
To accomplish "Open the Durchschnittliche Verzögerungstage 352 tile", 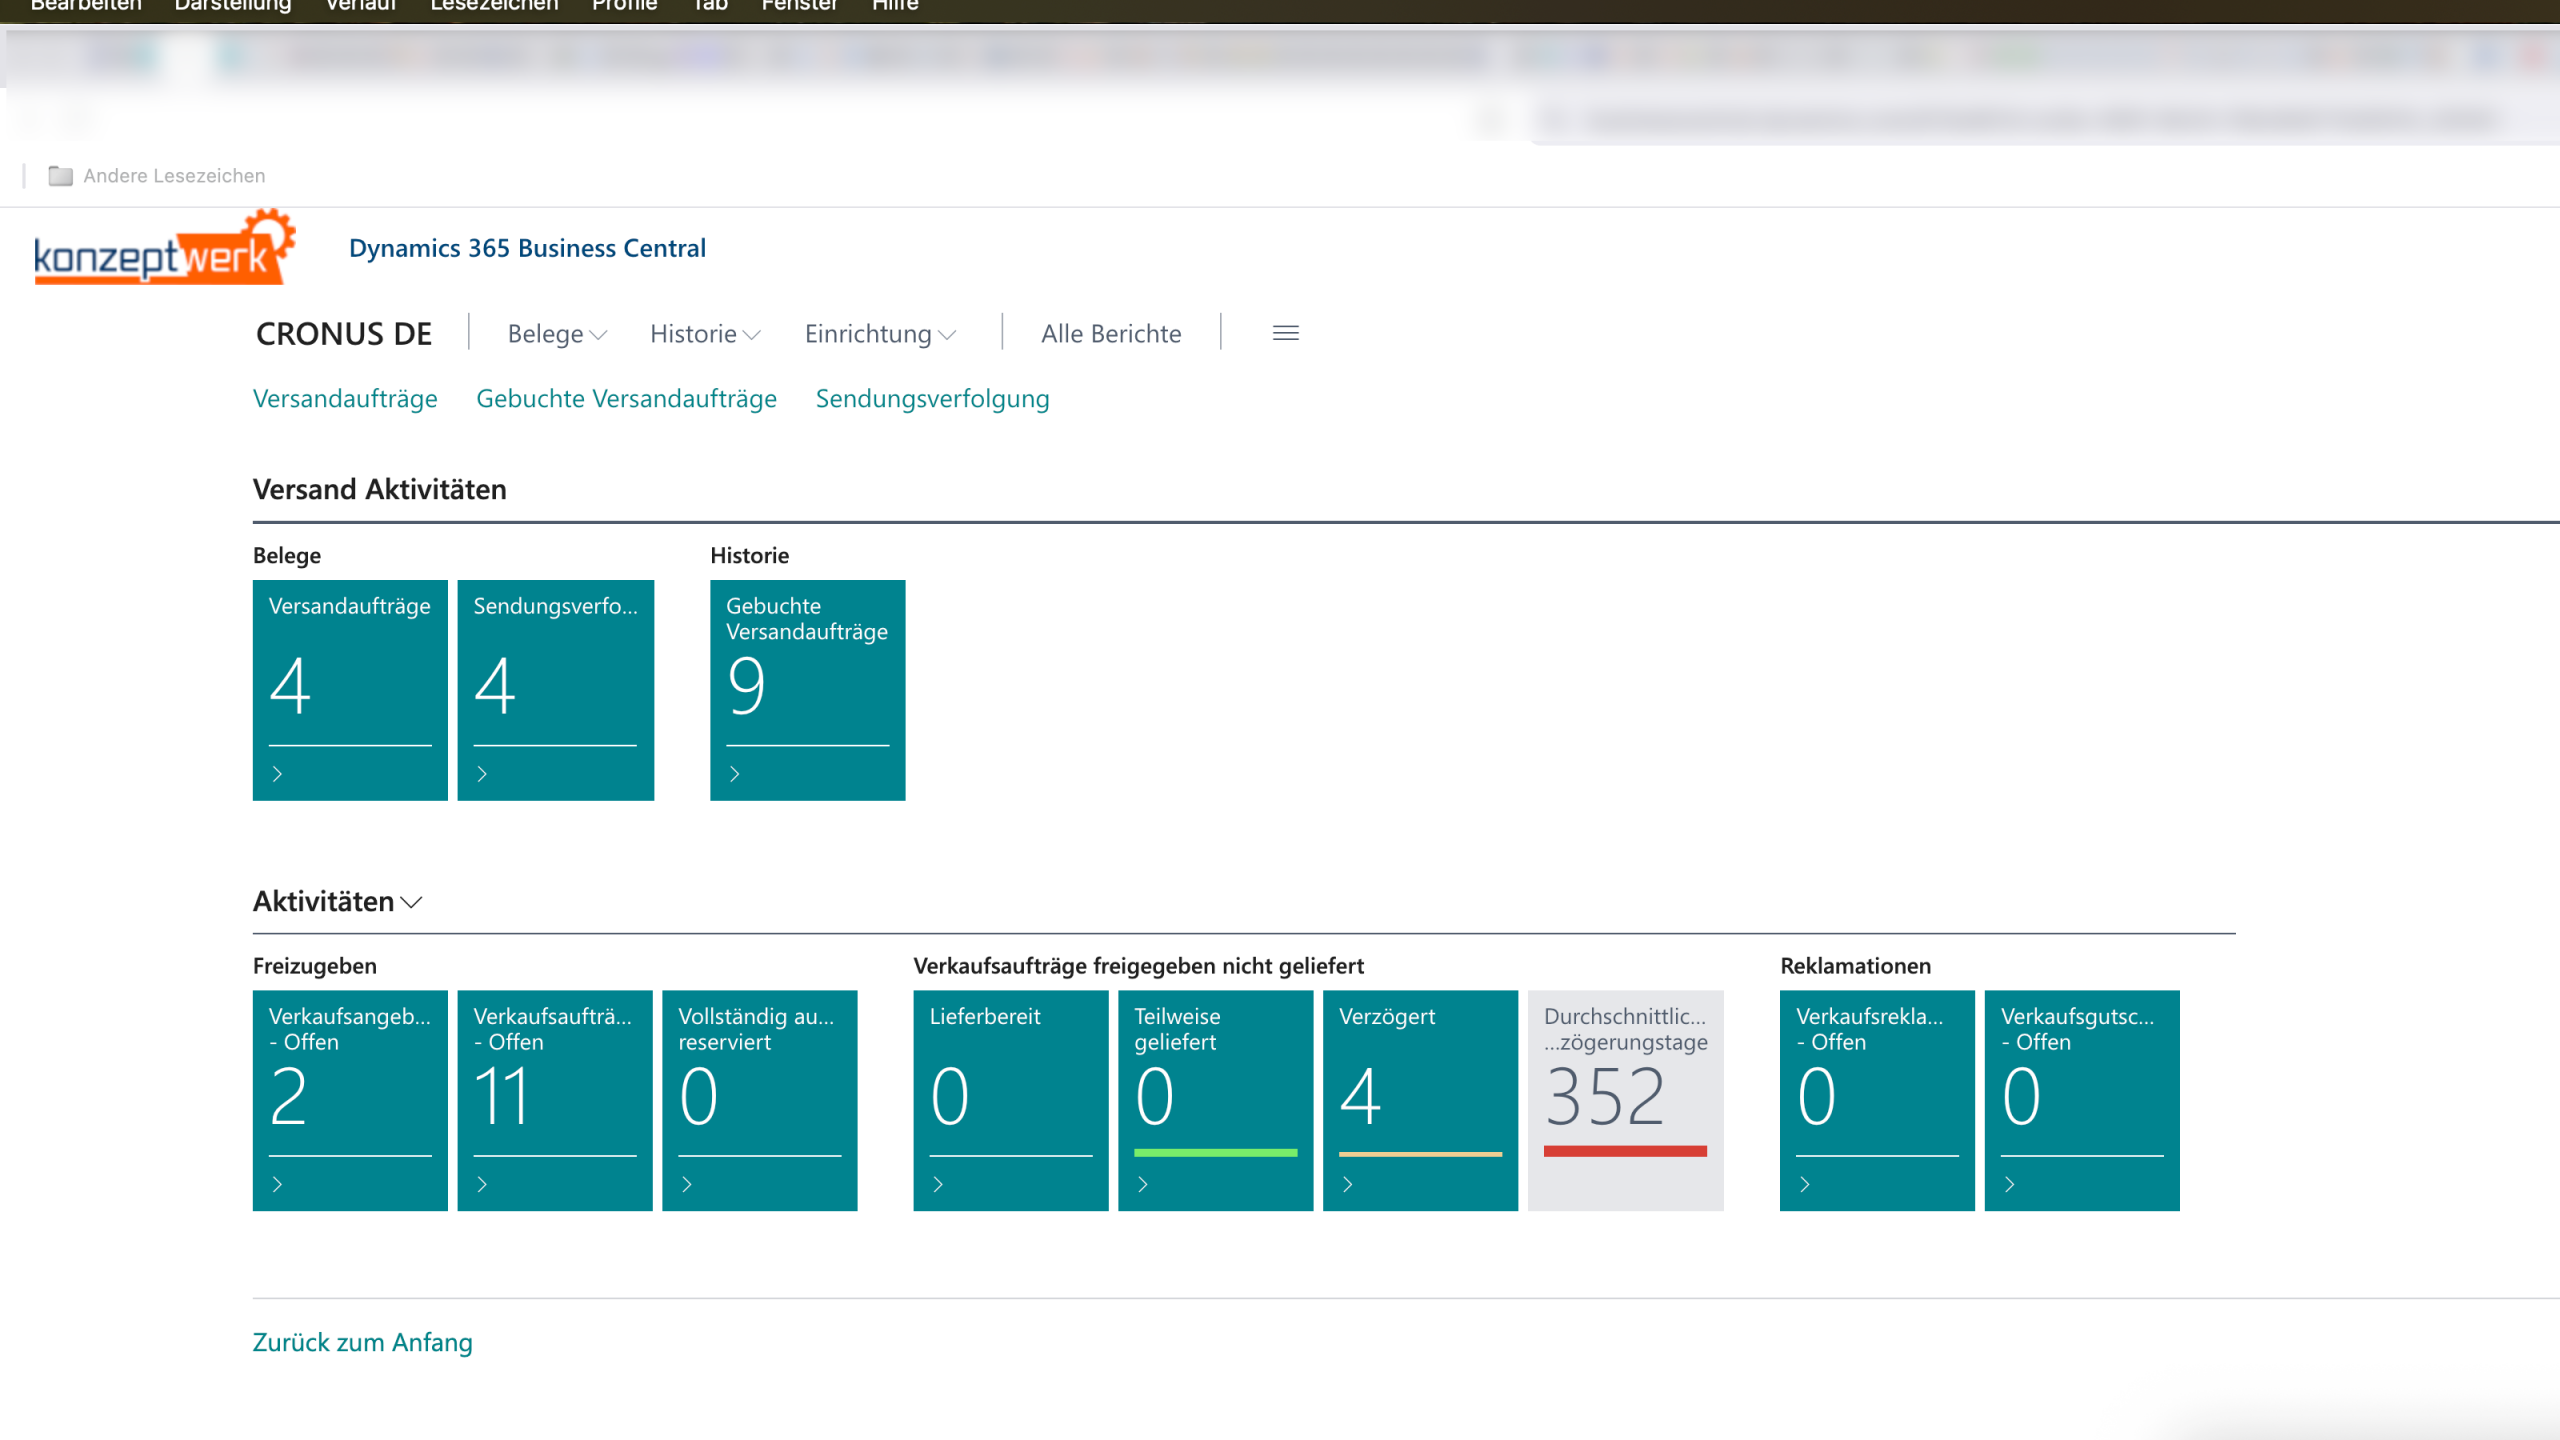I will (1625, 1098).
